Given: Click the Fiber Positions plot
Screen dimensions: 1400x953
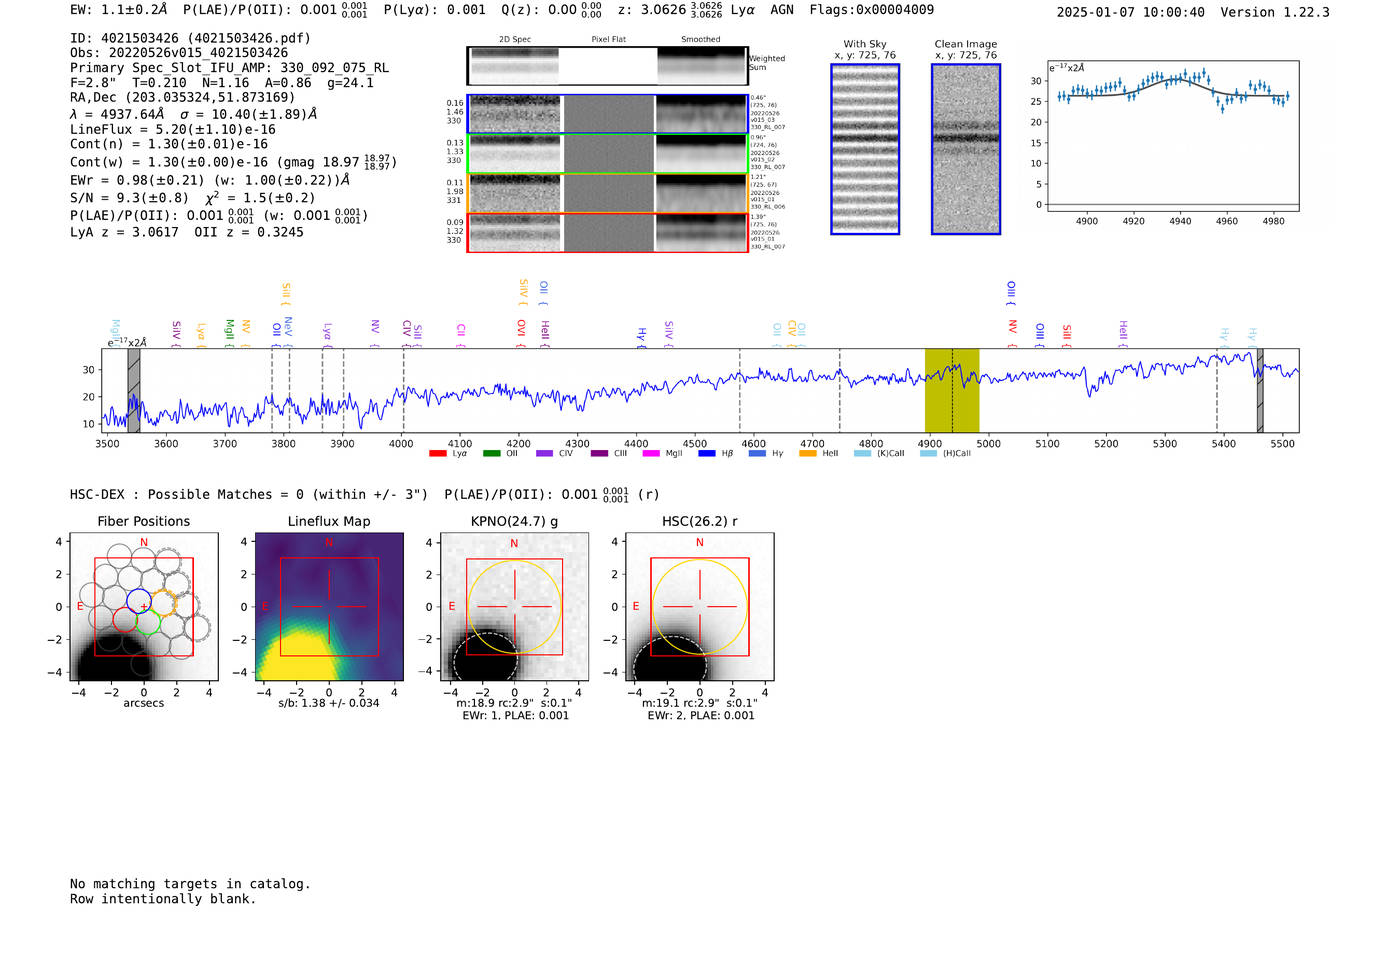Looking at the screenshot, I should [x=144, y=607].
